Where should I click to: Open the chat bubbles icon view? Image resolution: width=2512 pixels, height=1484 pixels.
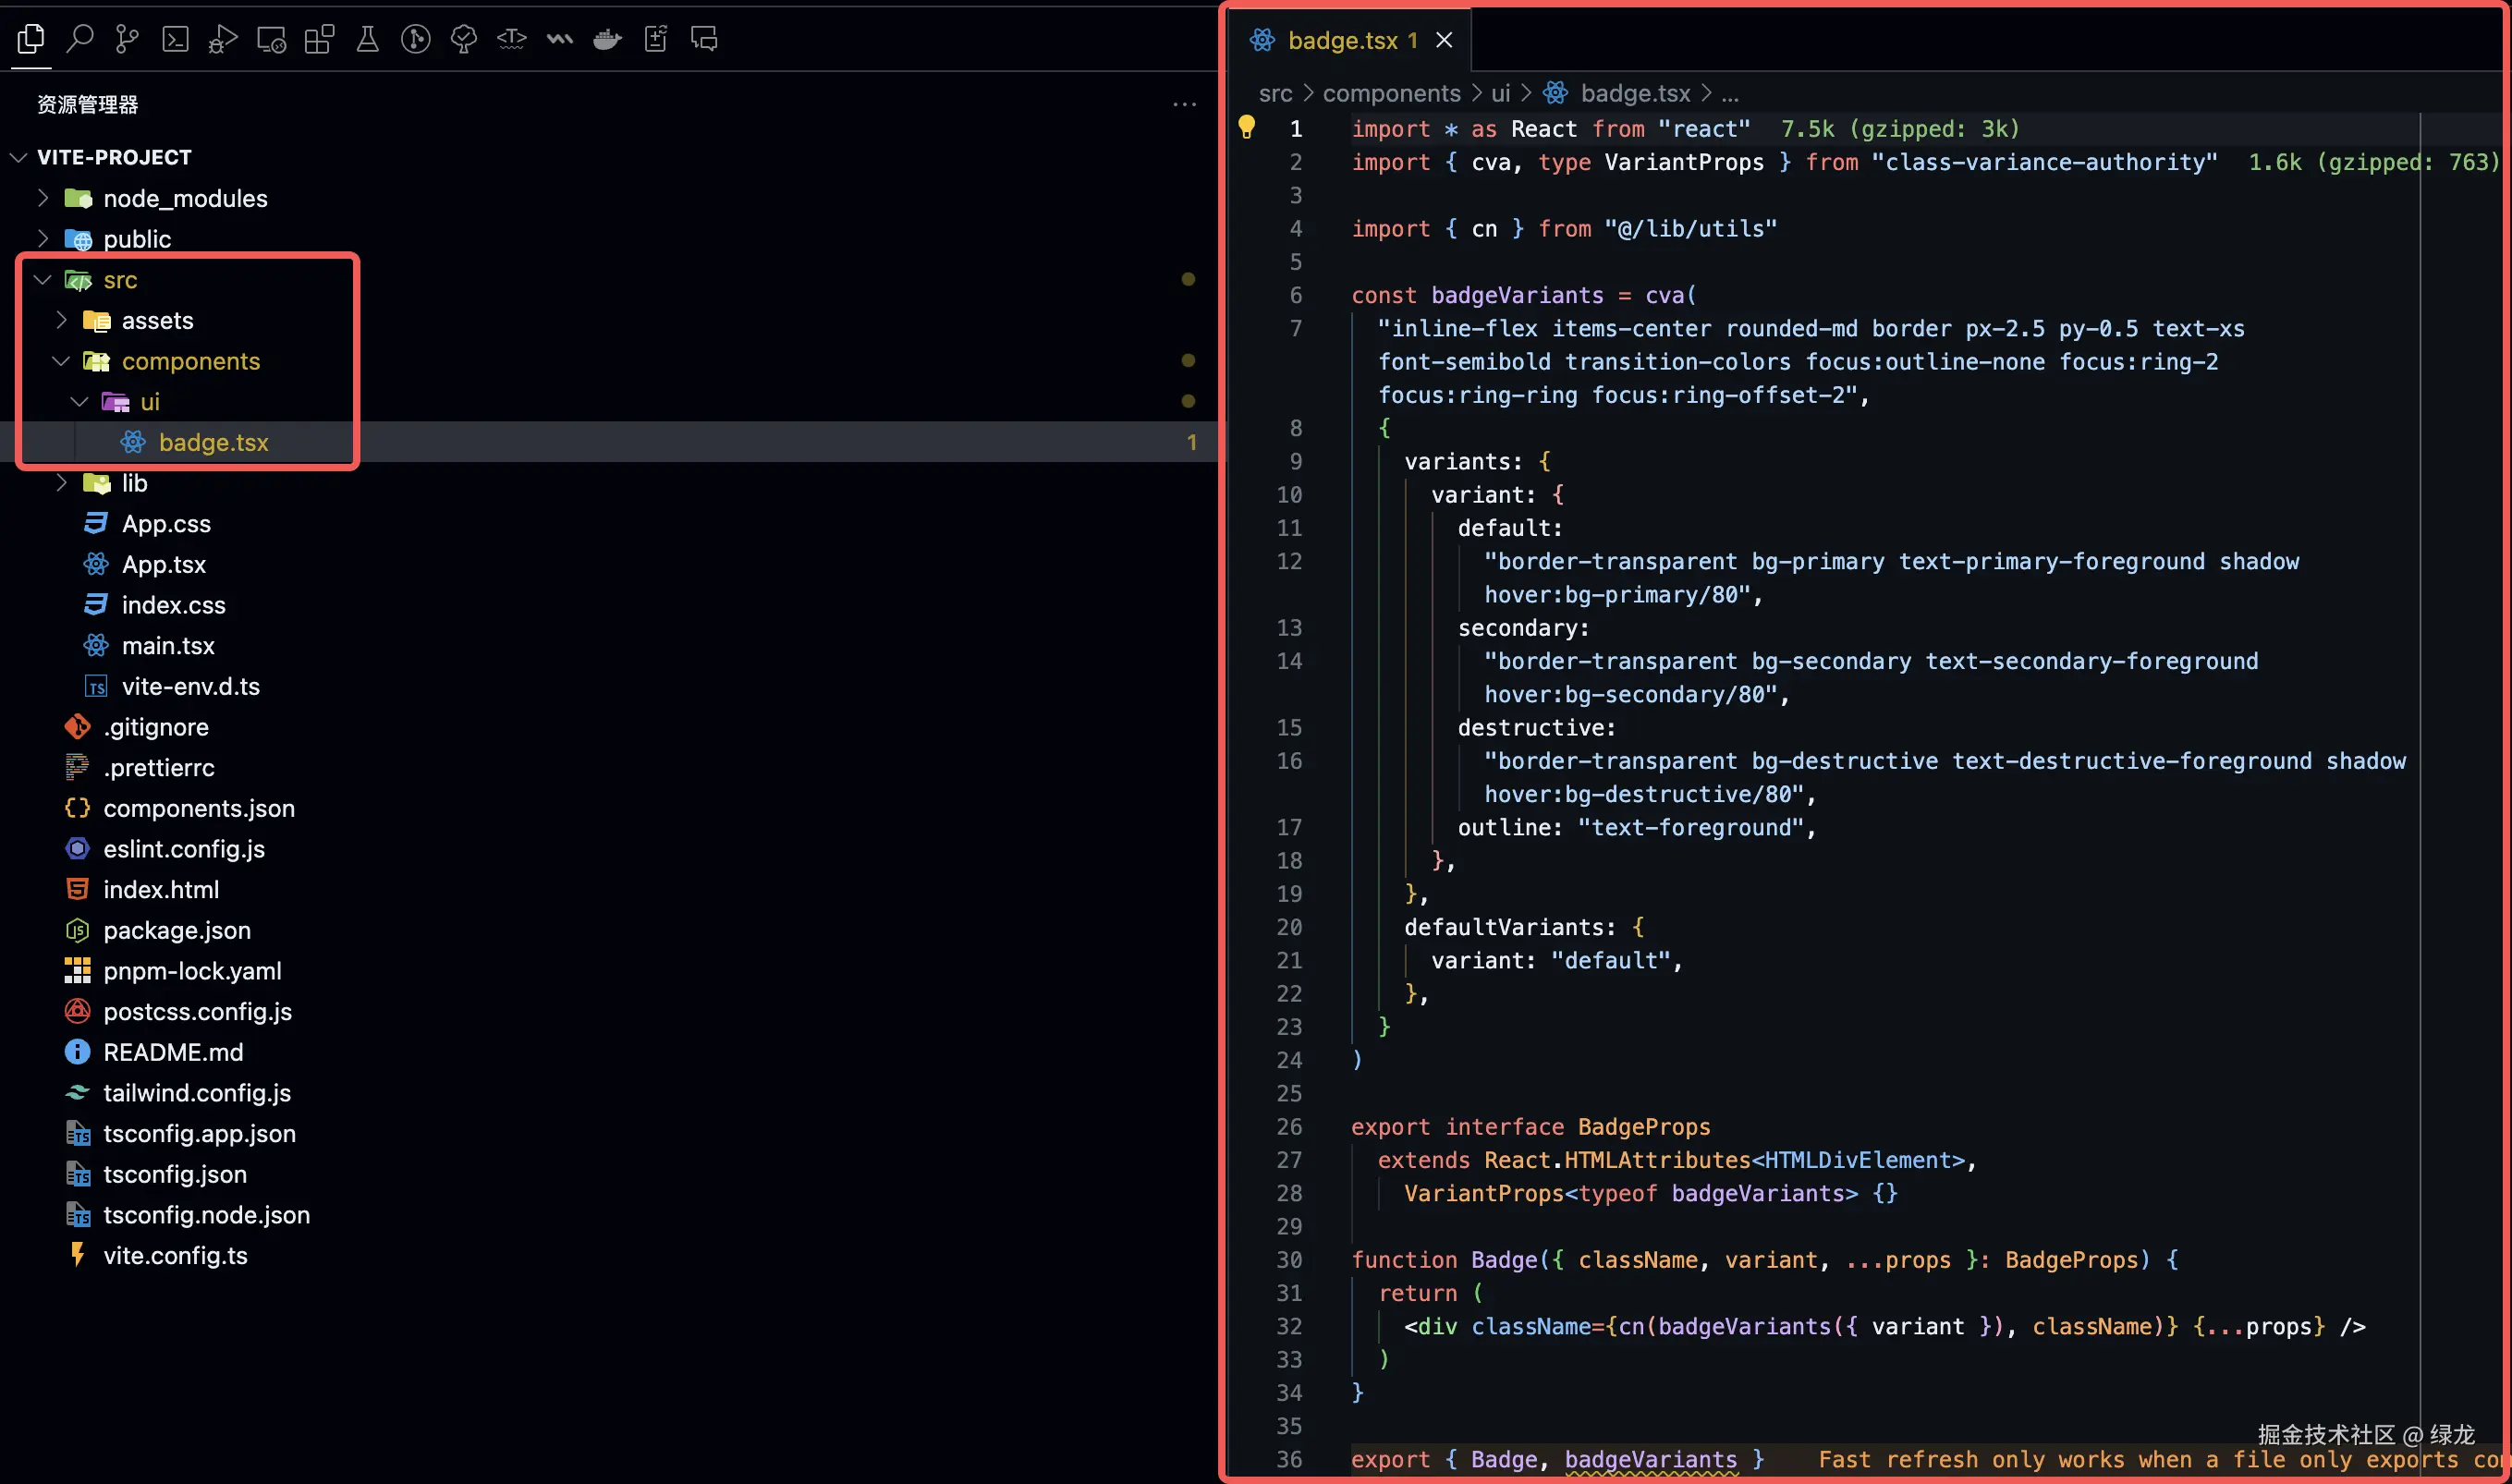click(704, 39)
